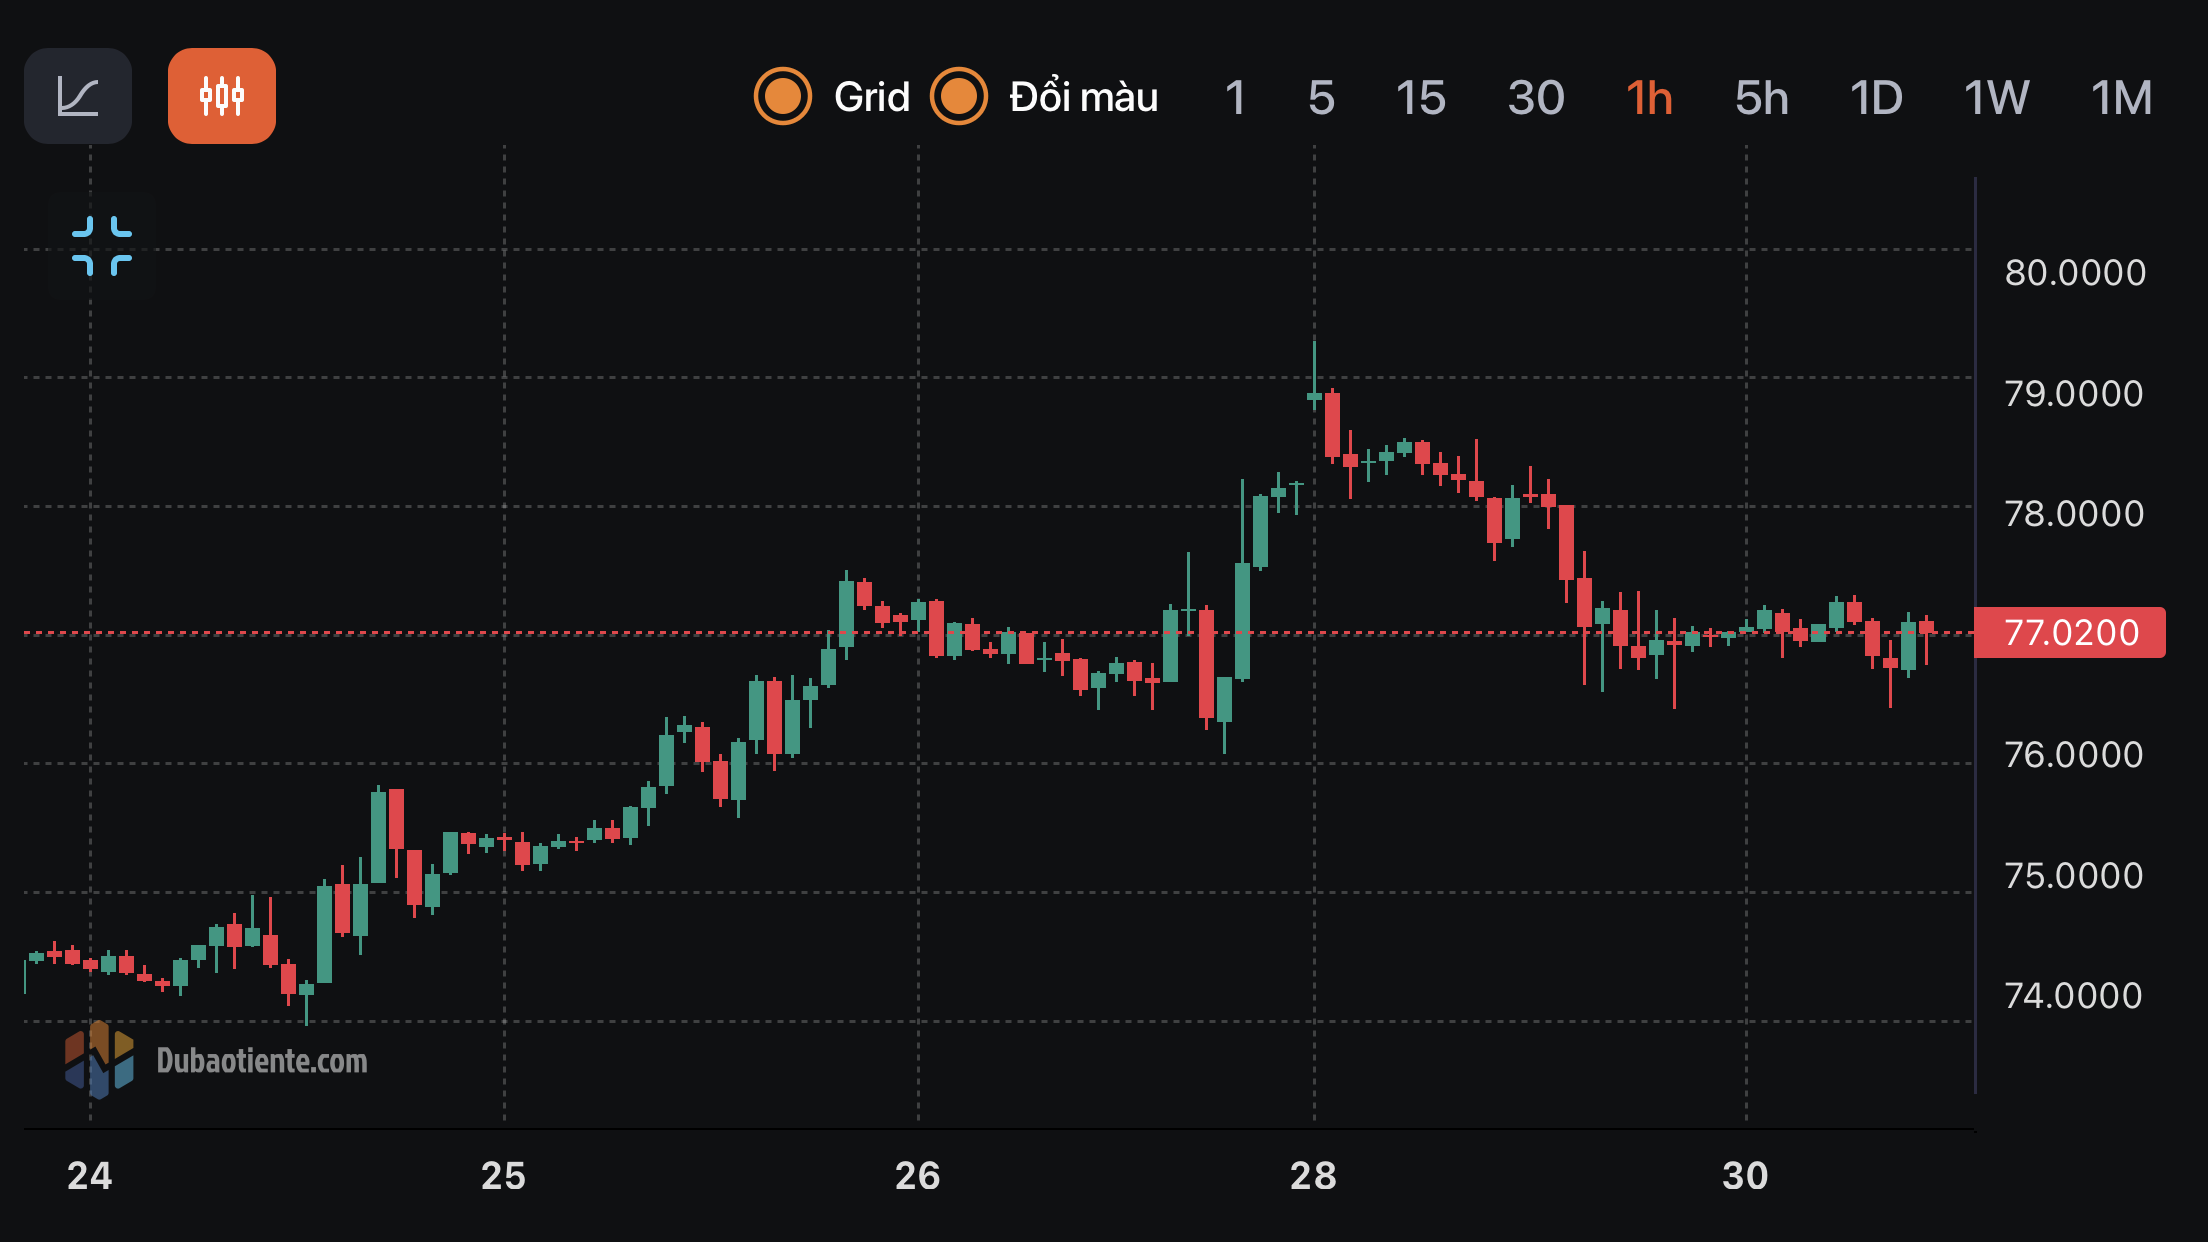
Task: Click the 78.0000 price axis label
Action: pyautogui.click(x=2074, y=513)
